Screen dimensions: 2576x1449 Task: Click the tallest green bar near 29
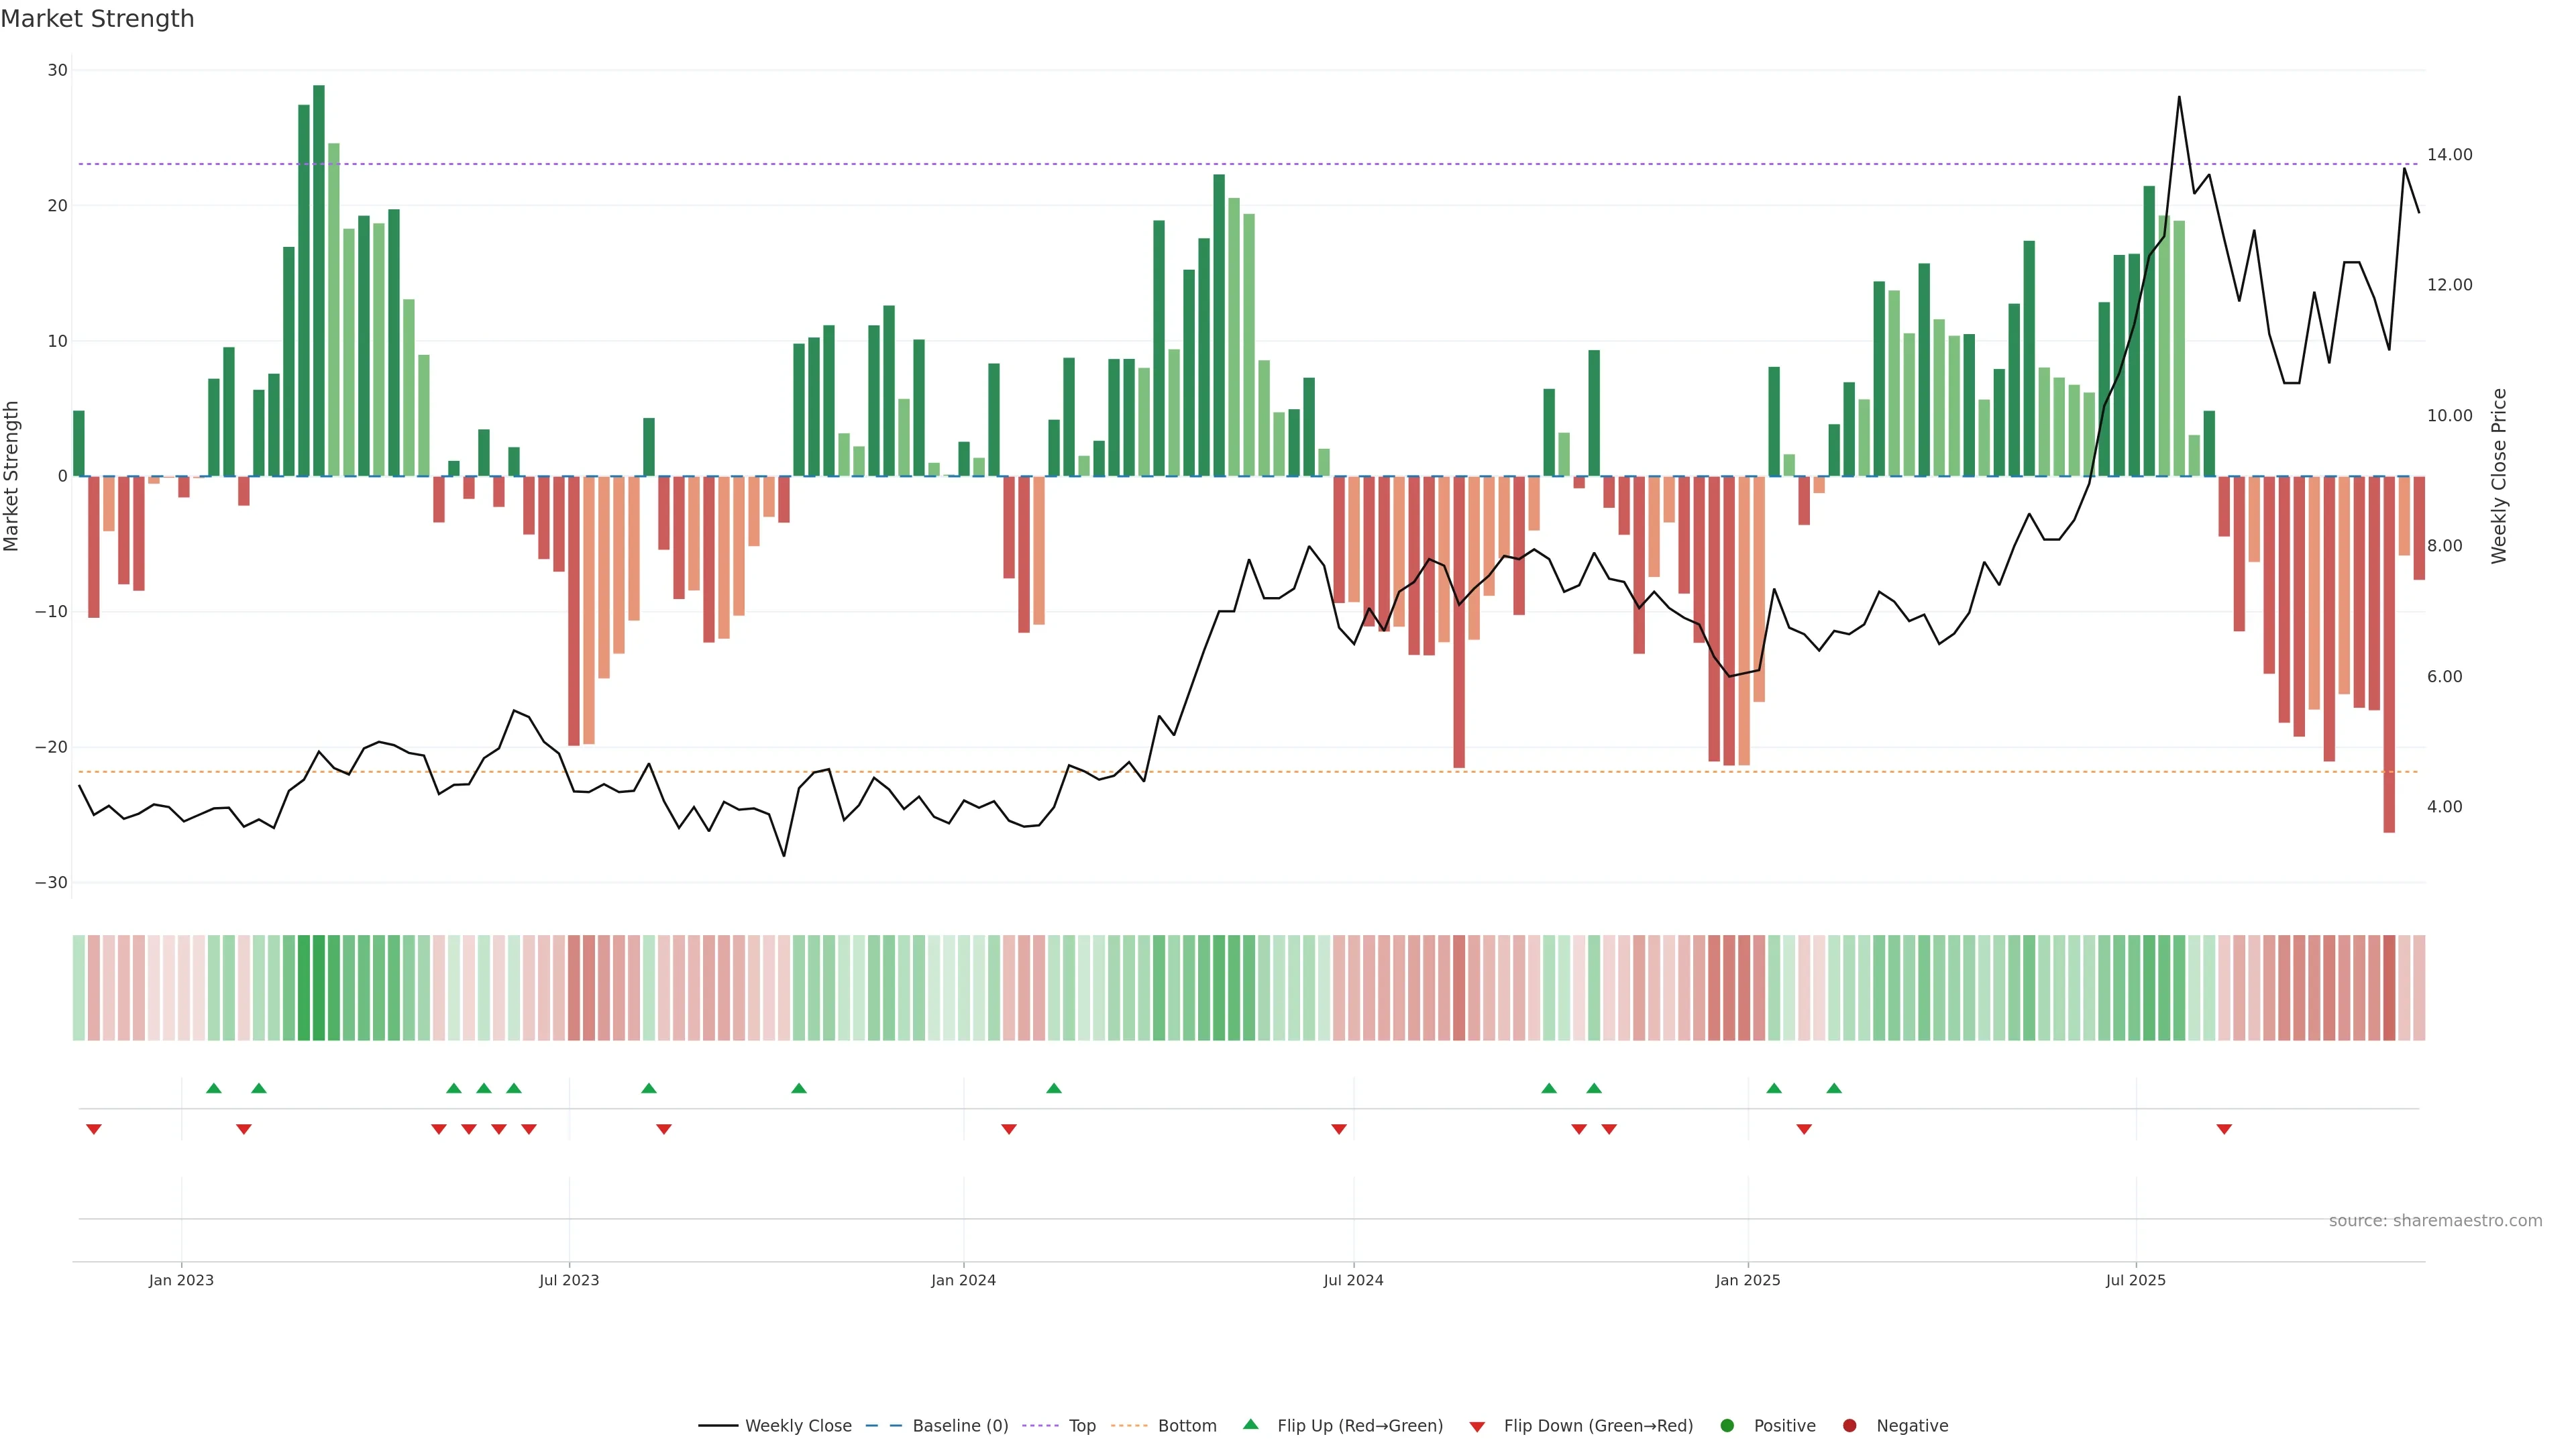319,280
